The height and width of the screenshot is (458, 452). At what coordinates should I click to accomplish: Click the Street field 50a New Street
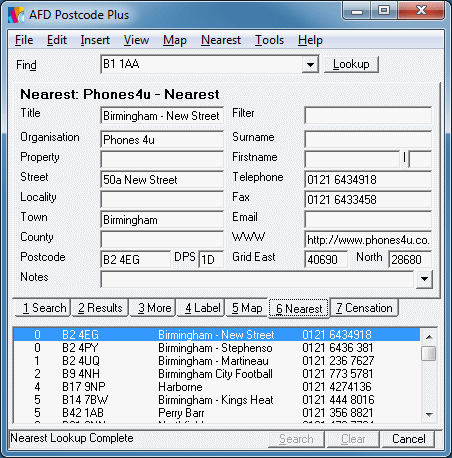click(x=162, y=180)
